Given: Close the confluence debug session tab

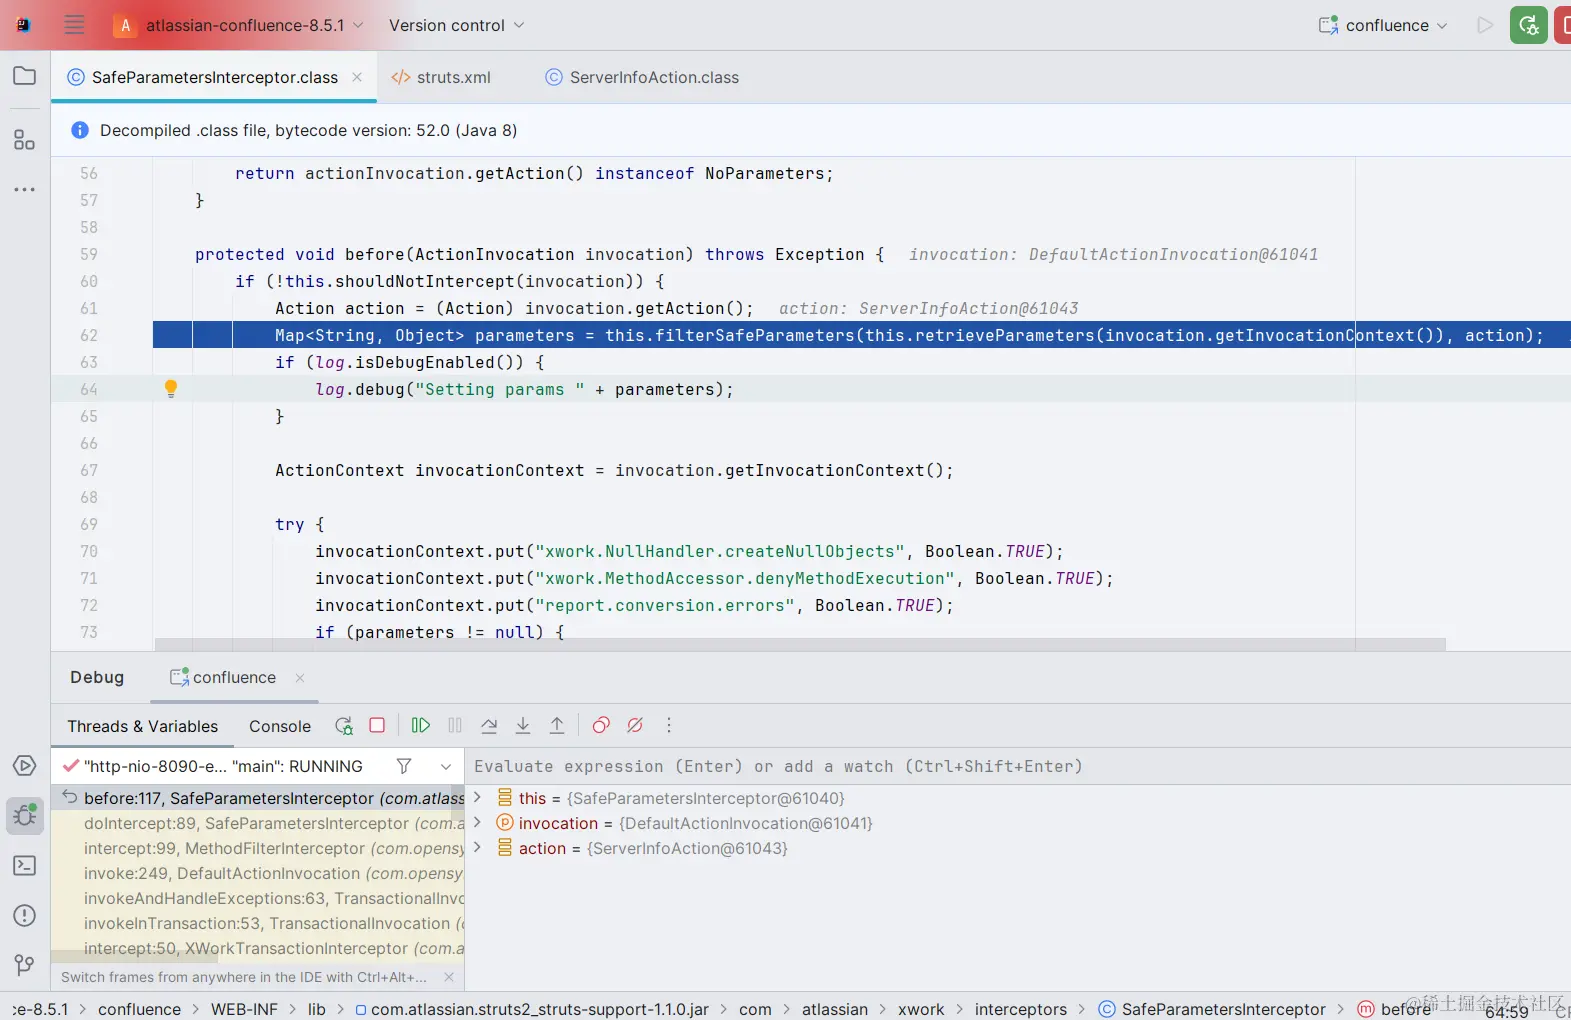Looking at the screenshot, I should click(x=300, y=677).
